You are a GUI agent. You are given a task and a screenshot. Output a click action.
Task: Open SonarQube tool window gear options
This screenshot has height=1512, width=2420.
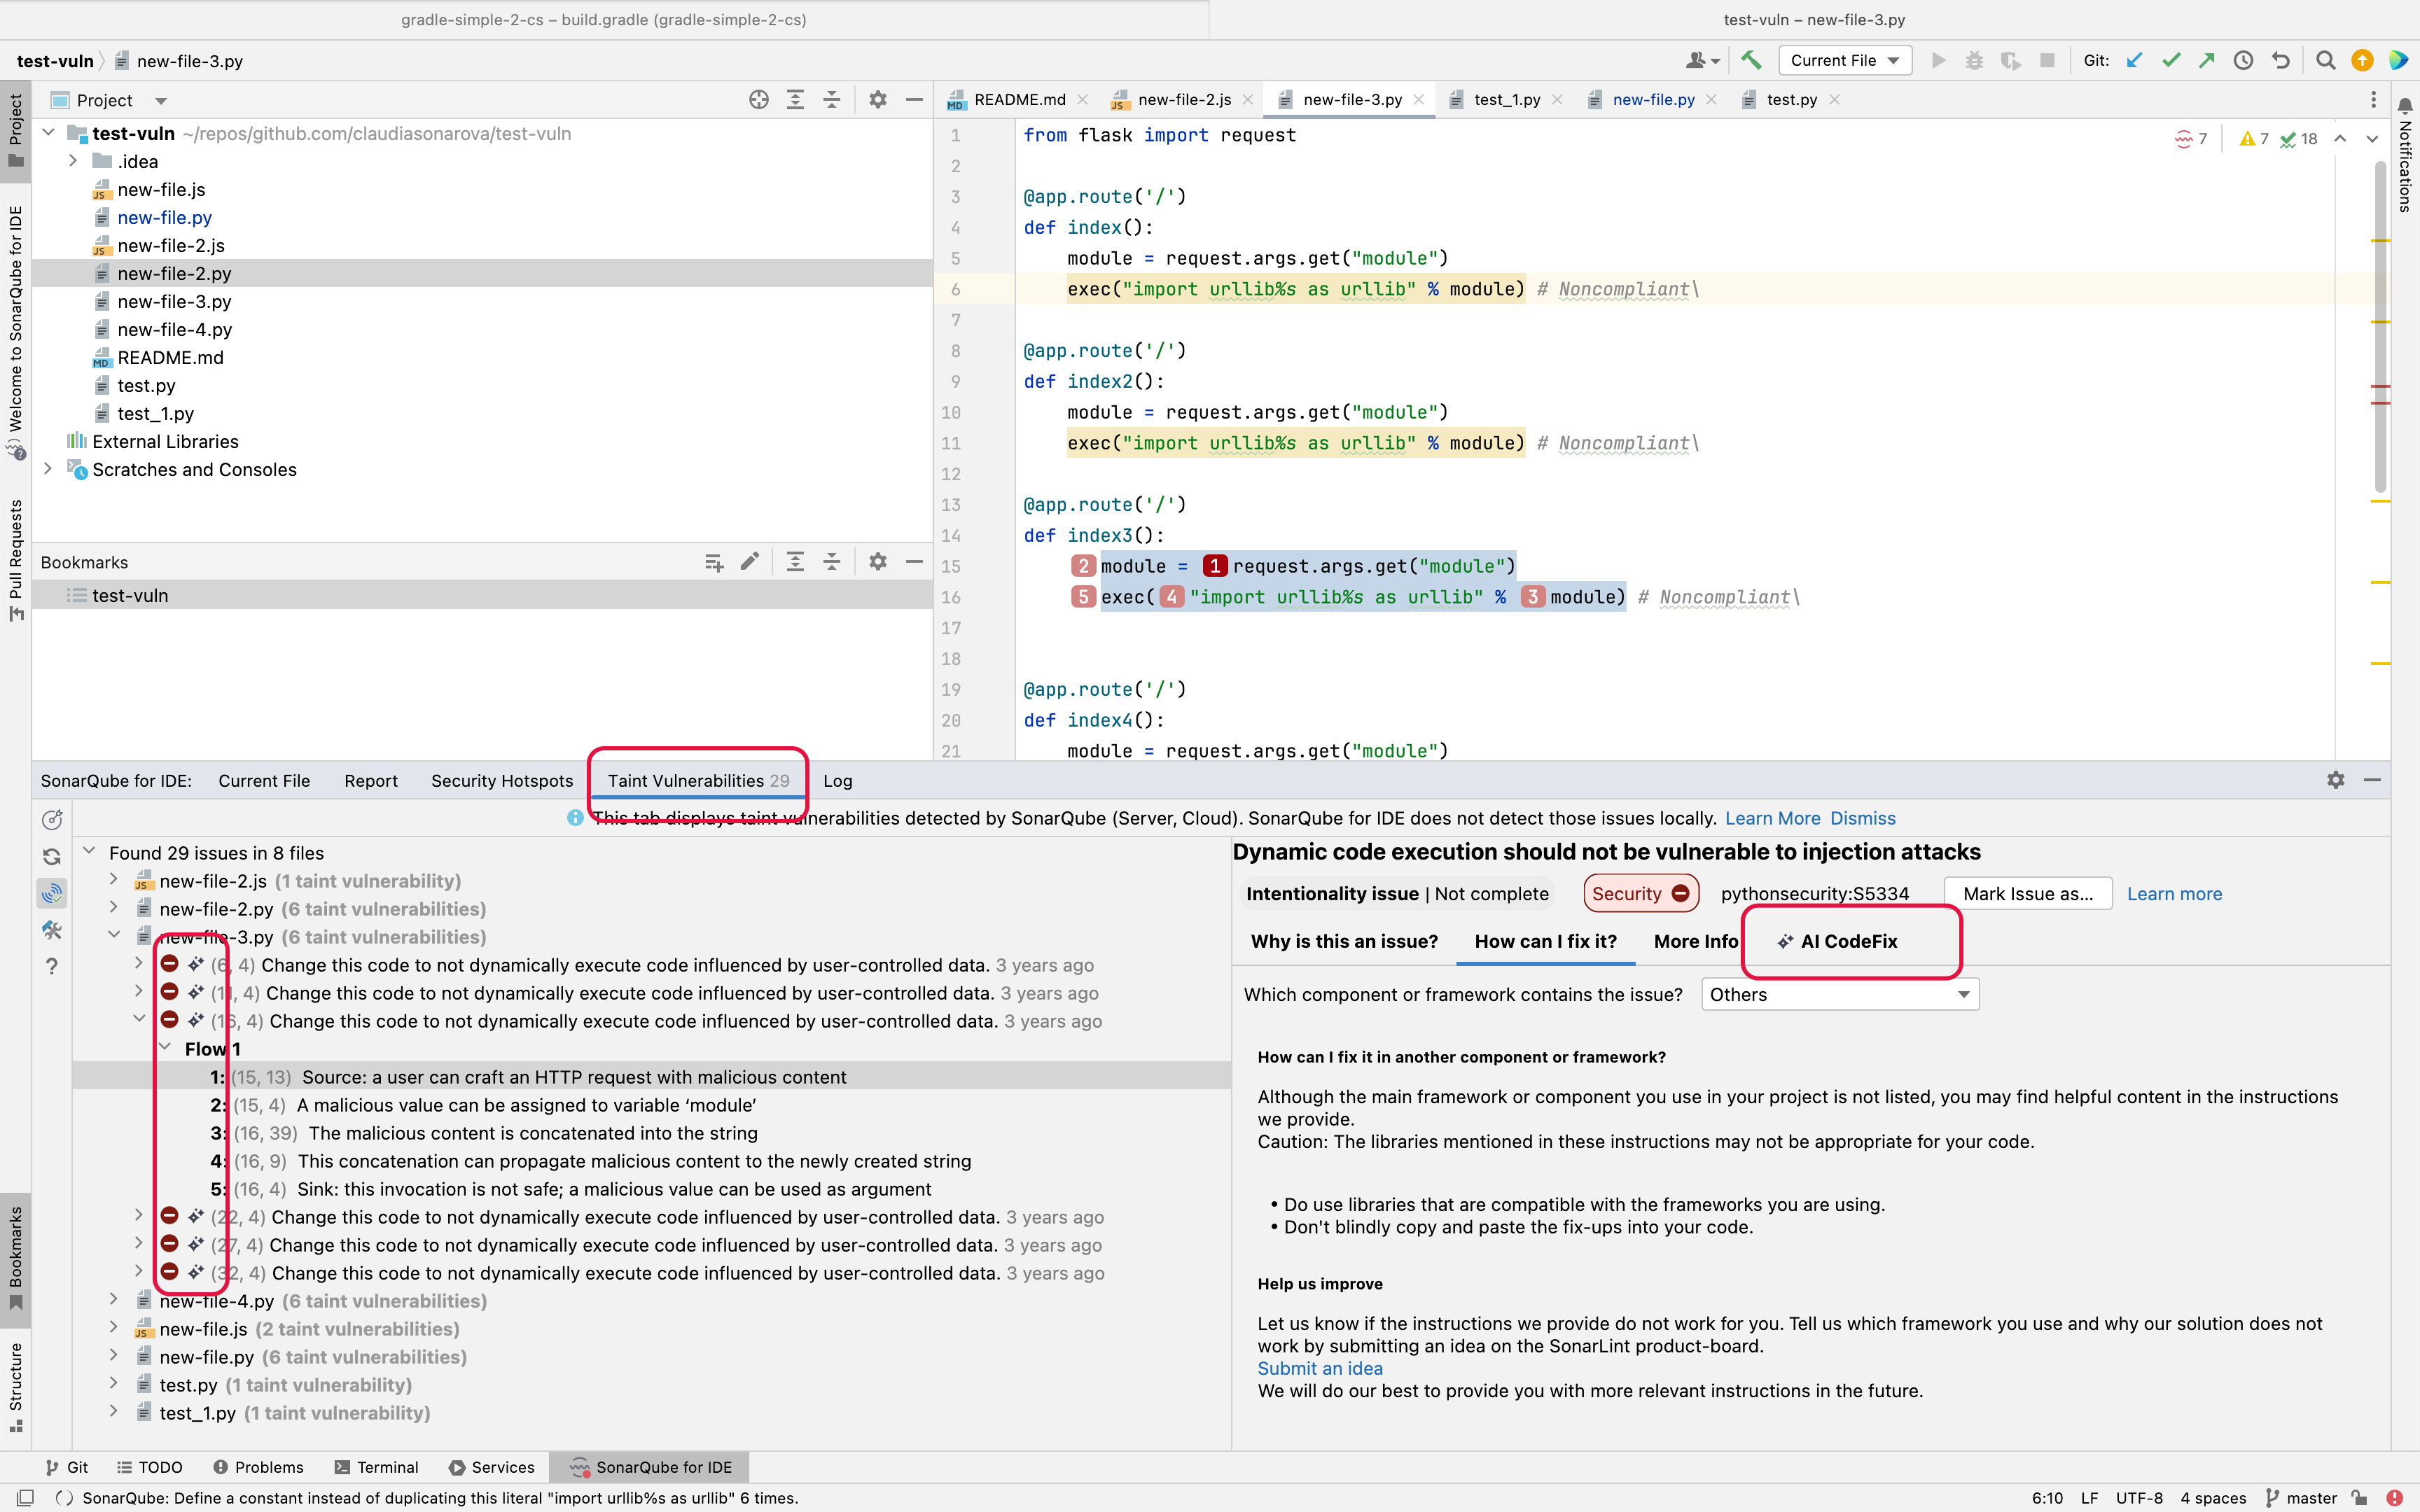2336,780
